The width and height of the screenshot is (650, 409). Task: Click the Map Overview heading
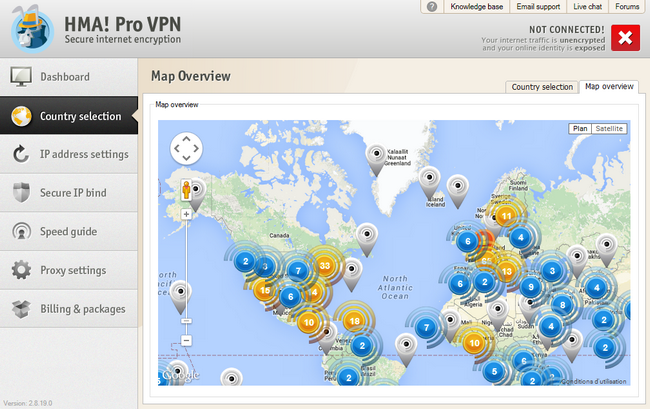191,76
